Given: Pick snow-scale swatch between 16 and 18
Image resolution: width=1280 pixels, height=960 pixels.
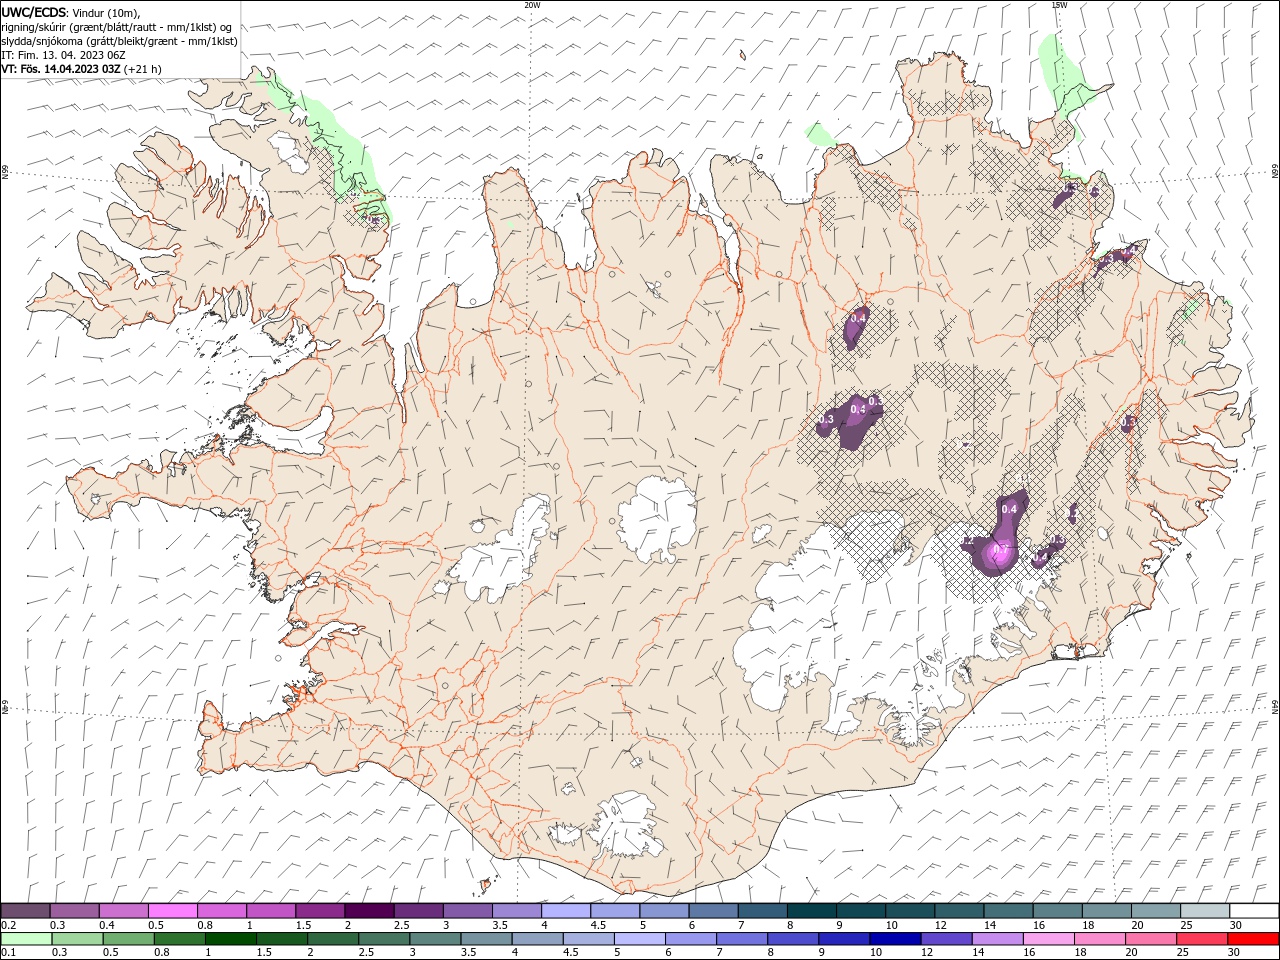Looking at the screenshot, I should (1057, 911).
